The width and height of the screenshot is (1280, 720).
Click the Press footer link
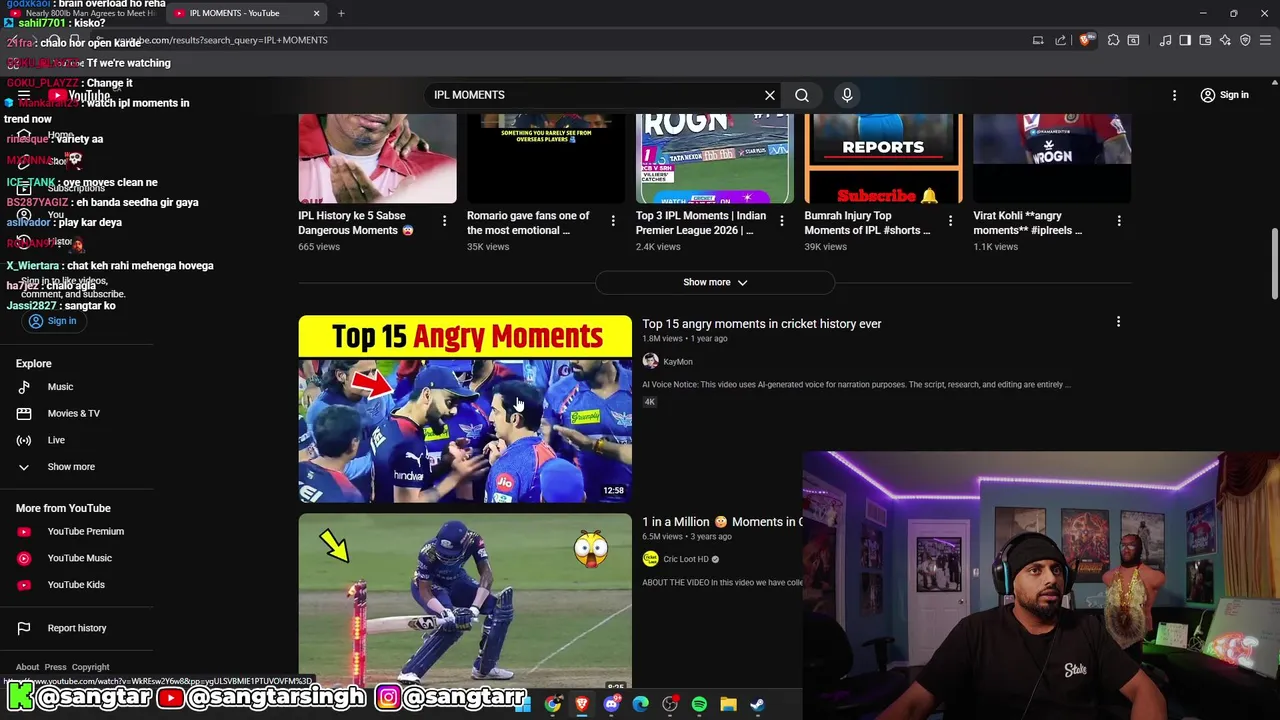56,667
